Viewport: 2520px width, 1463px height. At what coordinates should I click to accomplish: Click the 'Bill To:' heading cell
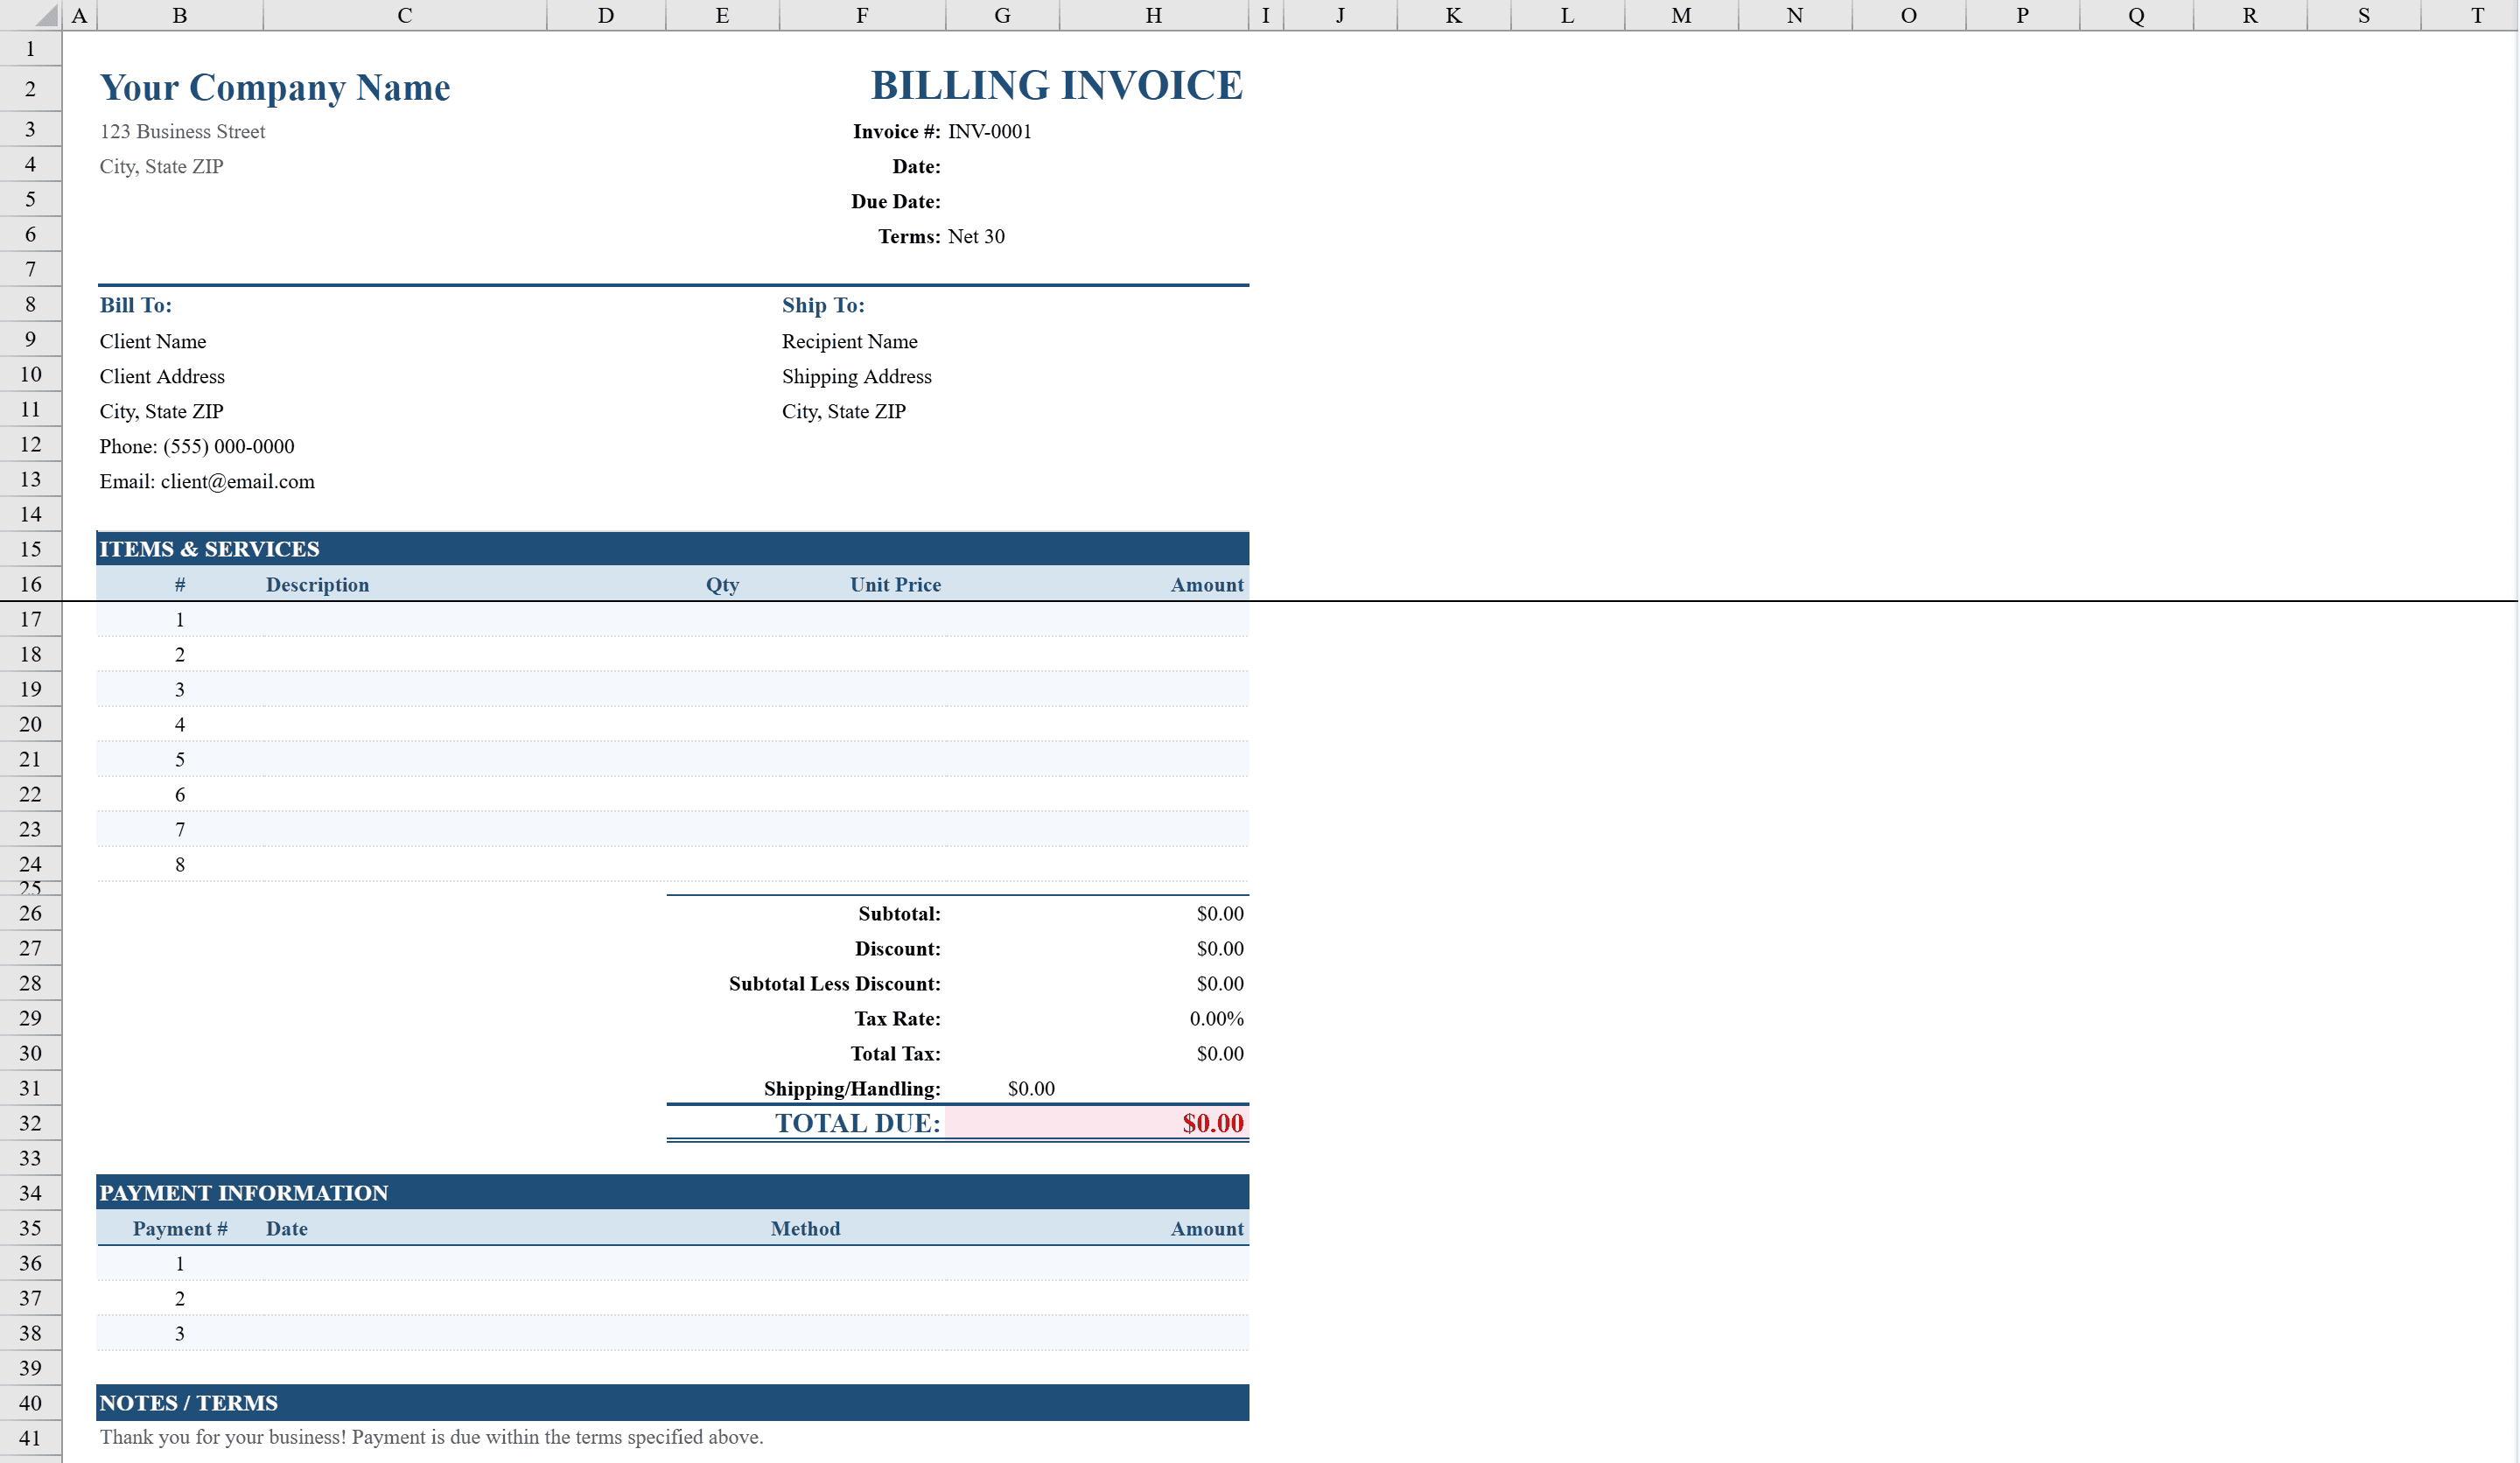tap(136, 305)
